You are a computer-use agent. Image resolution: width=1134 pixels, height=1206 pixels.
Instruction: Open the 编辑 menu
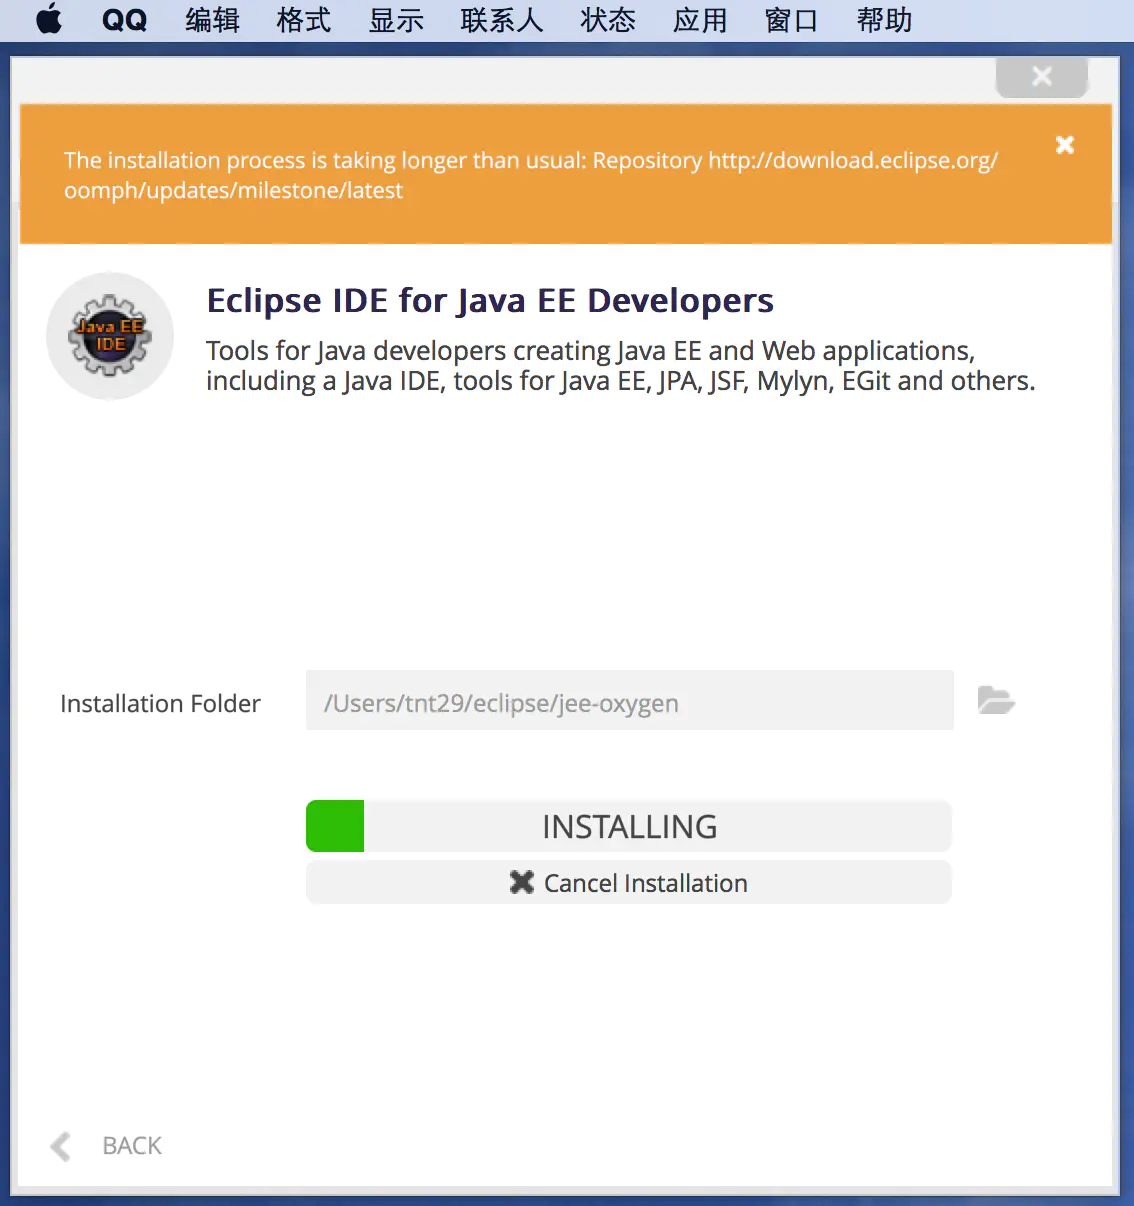(212, 20)
